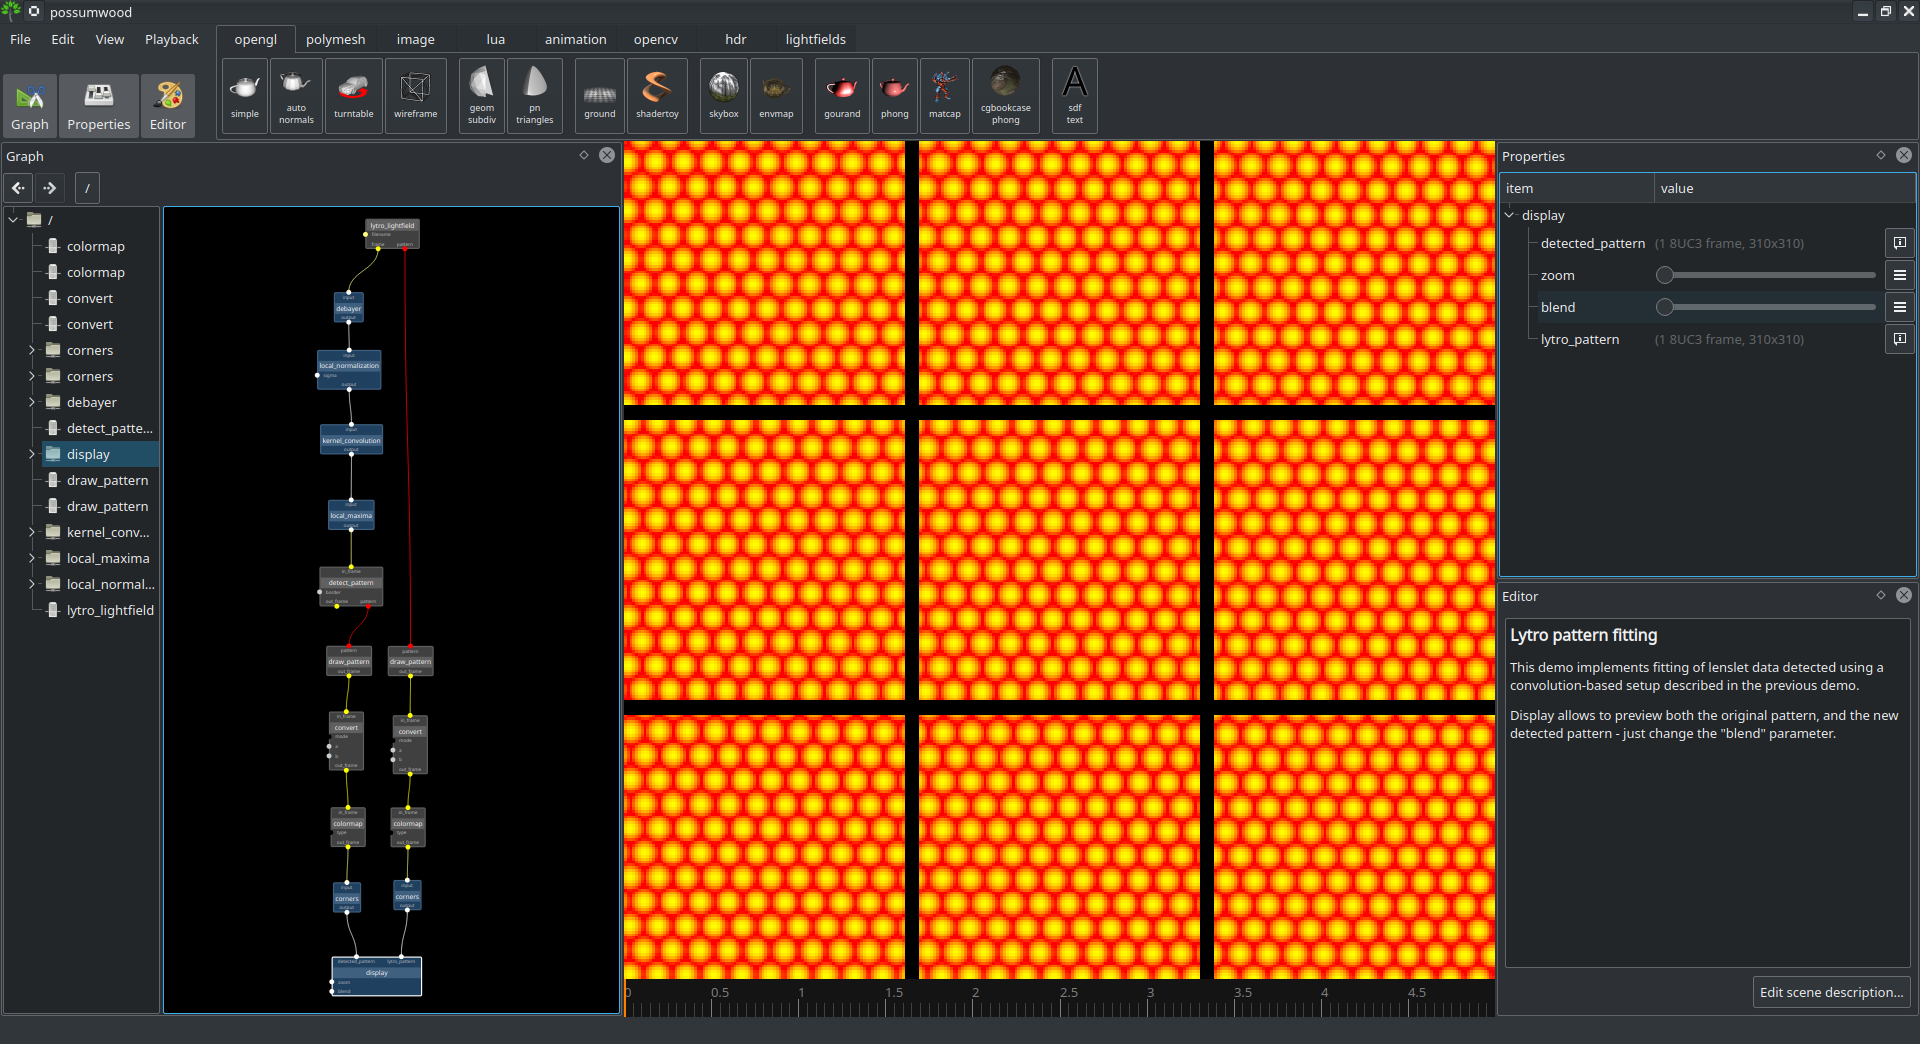Image resolution: width=1920 pixels, height=1044 pixels.
Task: Select the phong shading icon
Action: point(895,96)
